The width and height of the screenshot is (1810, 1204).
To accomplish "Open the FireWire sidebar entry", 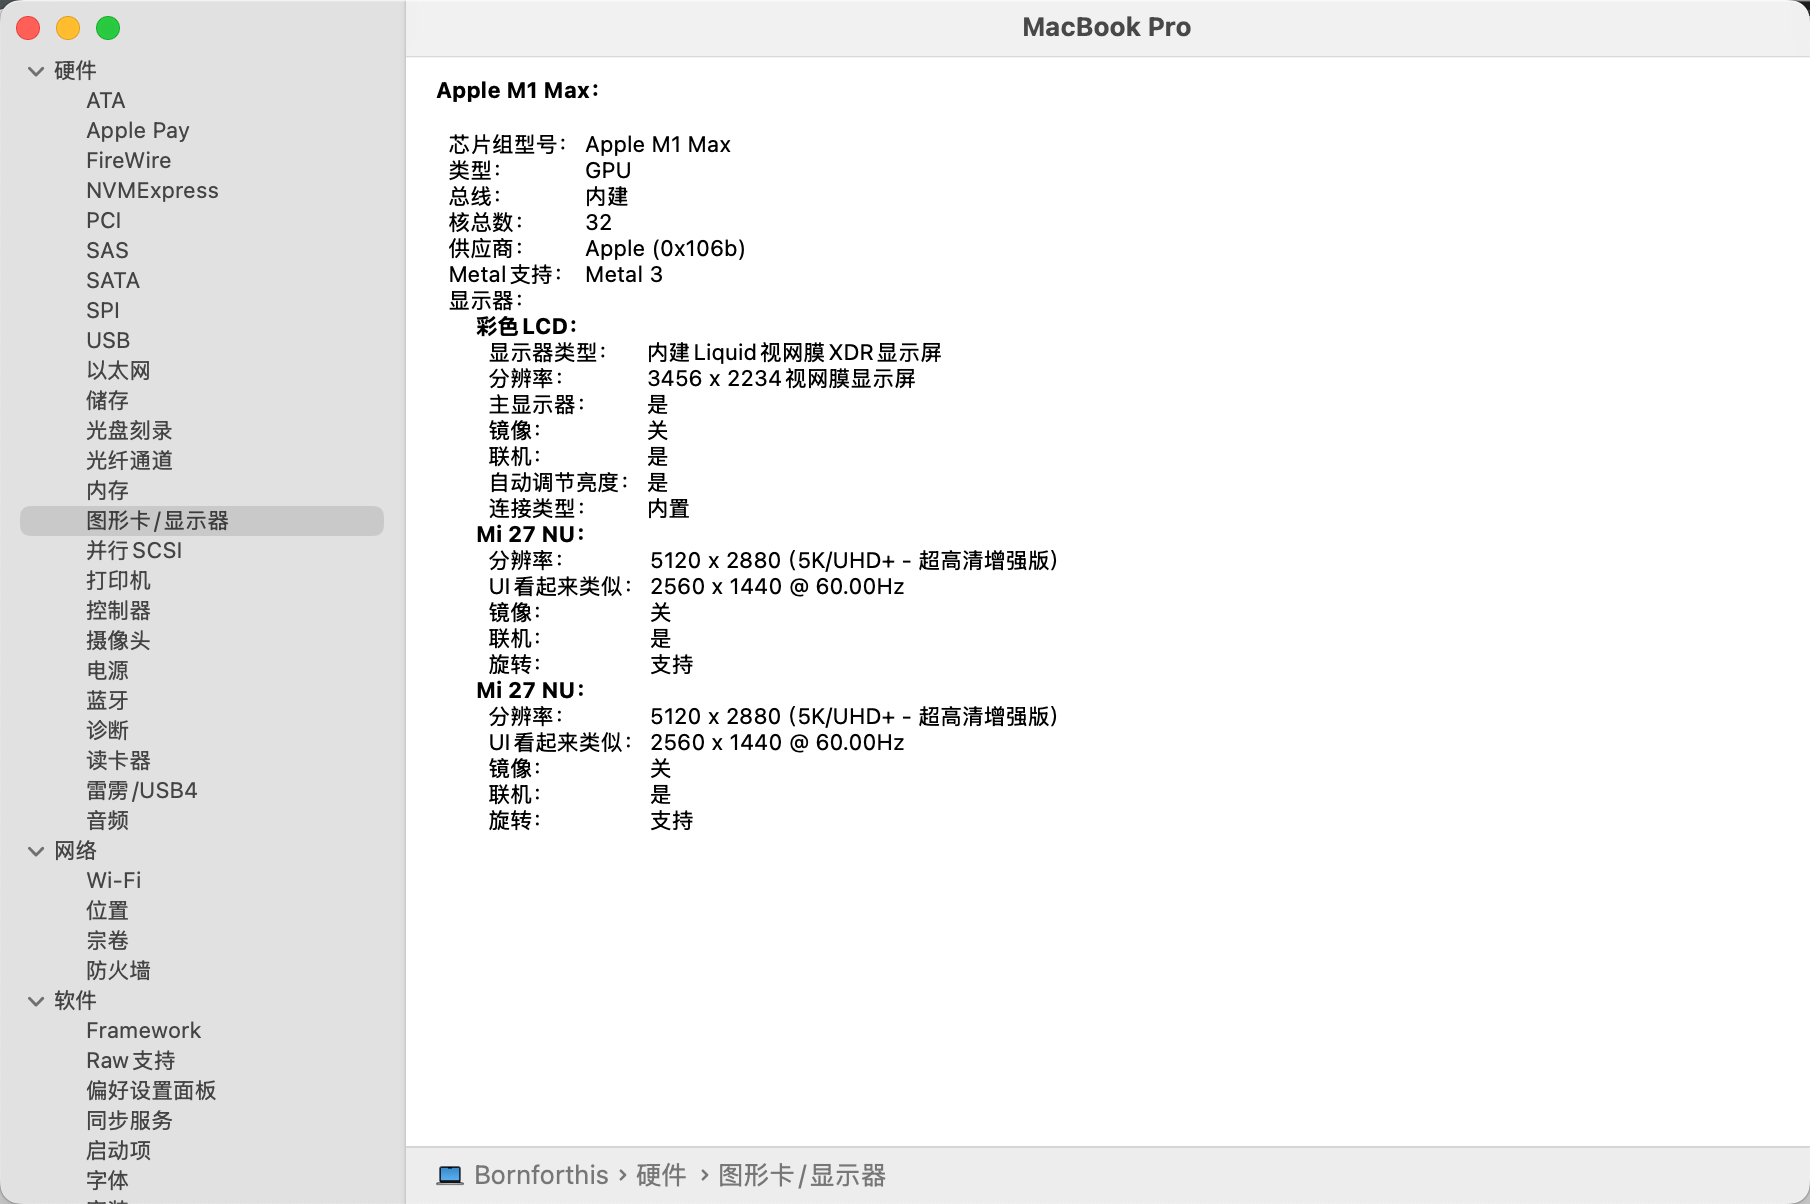I will pyautogui.click(x=129, y=161).
